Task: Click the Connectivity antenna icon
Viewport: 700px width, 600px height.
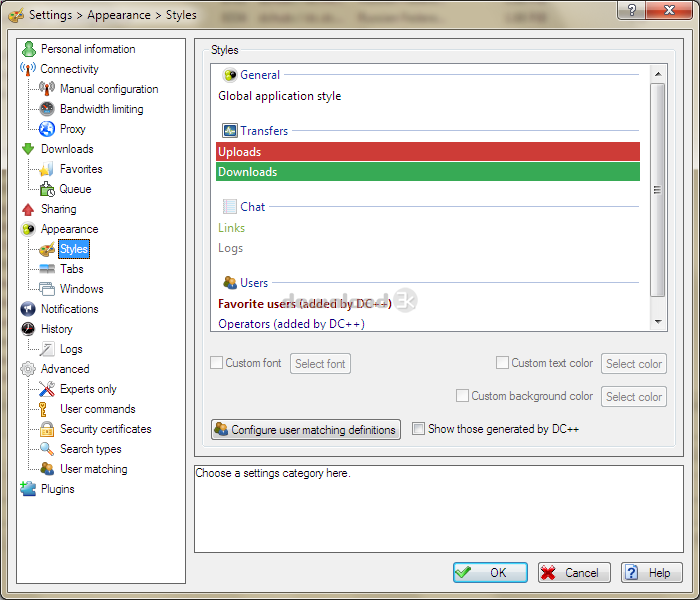Action: click(x=28, y=69)
